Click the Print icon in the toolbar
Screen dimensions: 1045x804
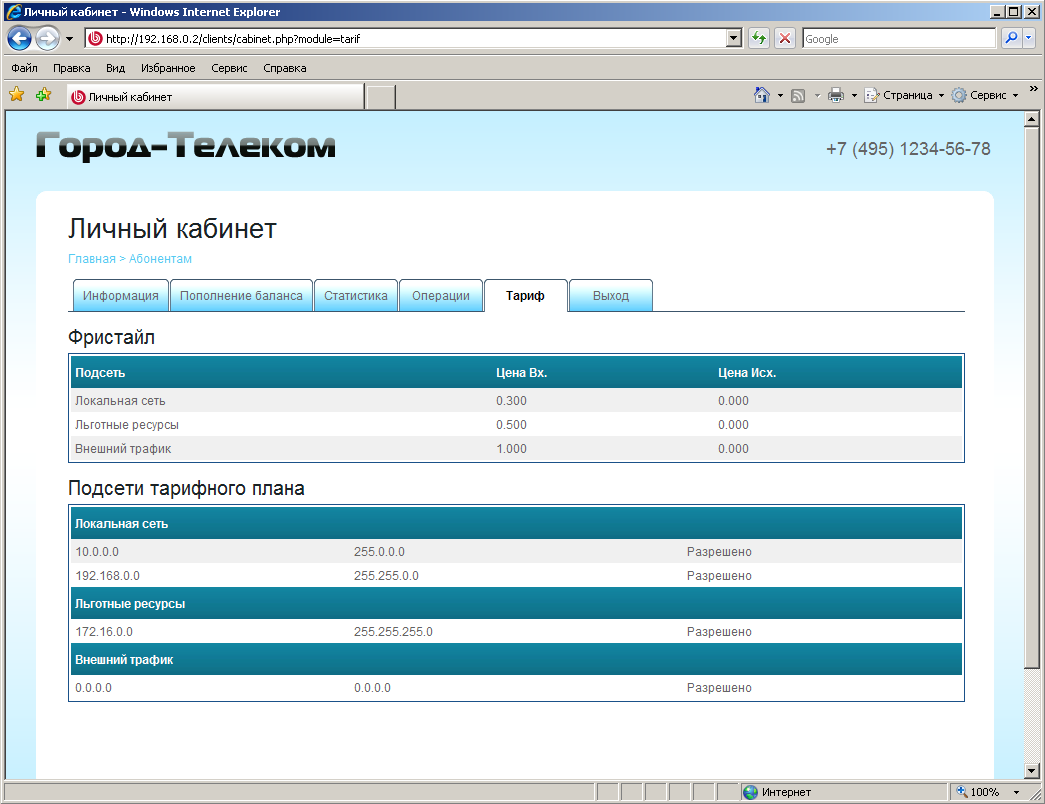click(836, 95)
